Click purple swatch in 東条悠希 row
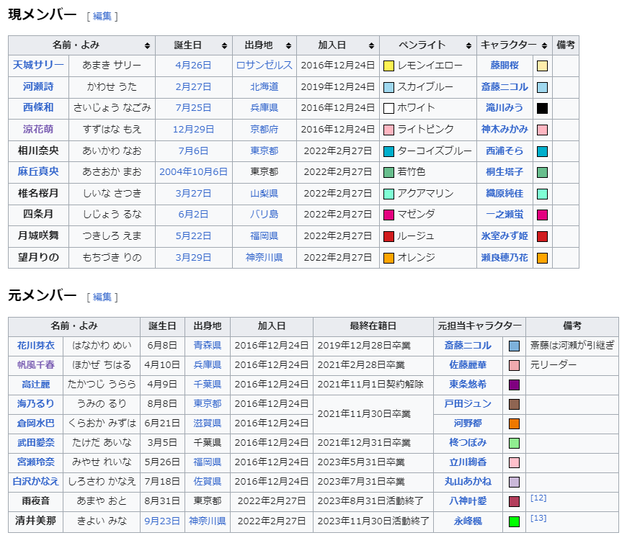Viewport: 640px width, 543px height. pos(514,385)
